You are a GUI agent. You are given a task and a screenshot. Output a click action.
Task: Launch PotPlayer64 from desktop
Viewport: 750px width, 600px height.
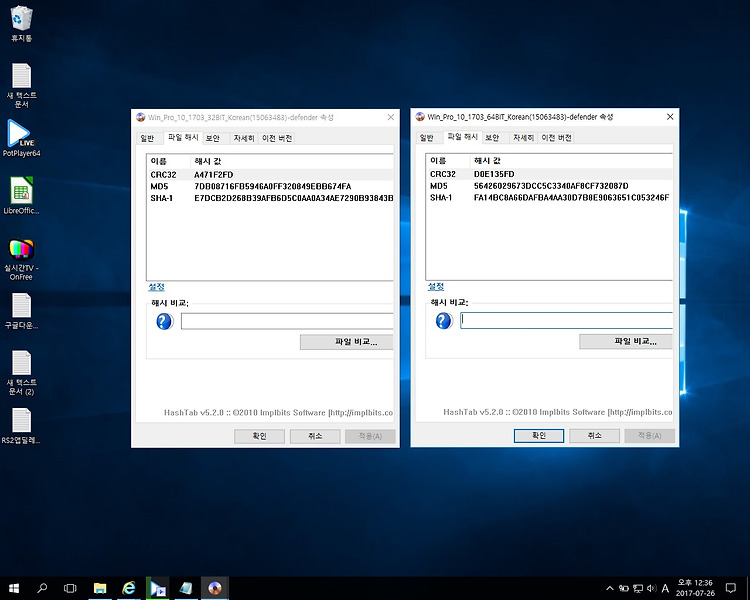coord(21,138)
